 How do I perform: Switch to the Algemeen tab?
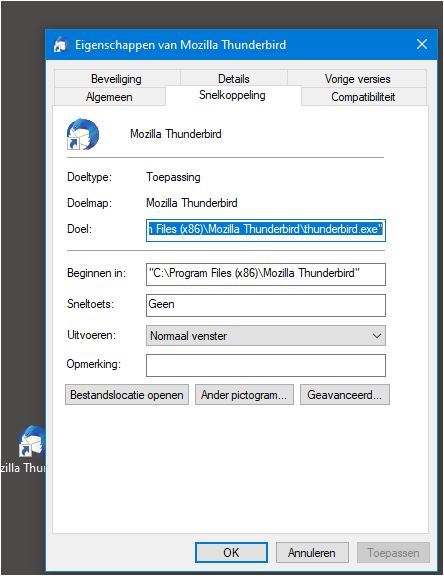point(109,97)
